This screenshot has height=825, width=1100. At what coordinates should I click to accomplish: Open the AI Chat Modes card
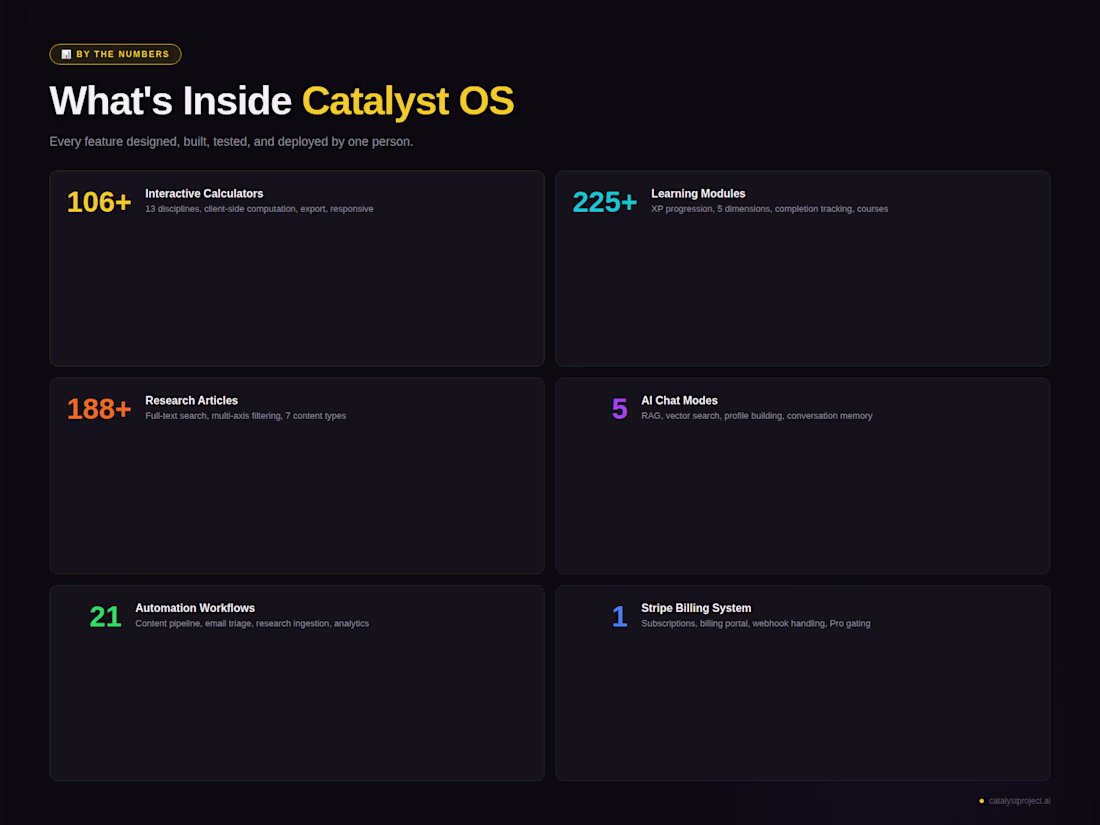(x=803, y=475)
